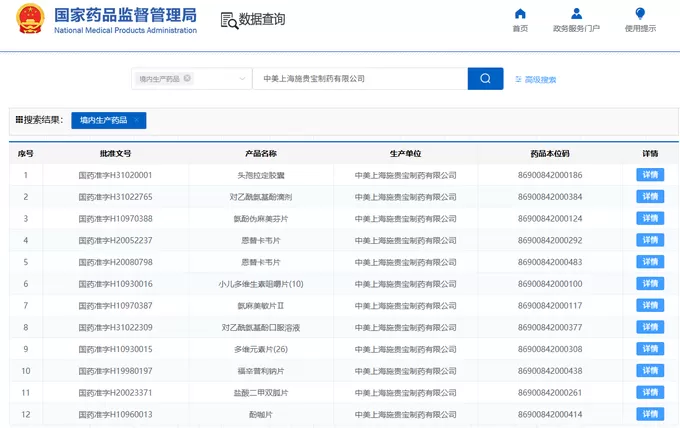
Task: Click drug code 86900842000292
Action: click(550, 240)
